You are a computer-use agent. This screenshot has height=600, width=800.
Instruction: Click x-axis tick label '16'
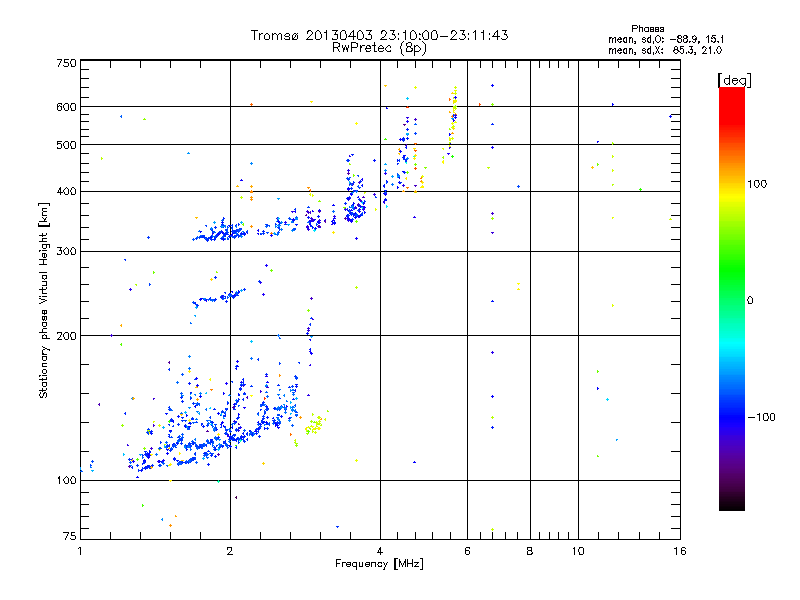click(680, 551)
